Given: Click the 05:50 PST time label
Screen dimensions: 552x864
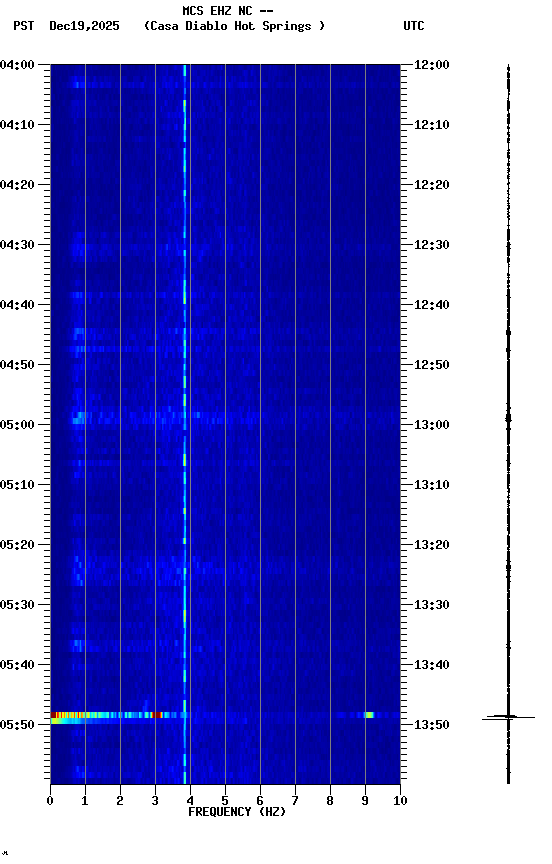Looking at the screenshot, I should click(17, 725).
